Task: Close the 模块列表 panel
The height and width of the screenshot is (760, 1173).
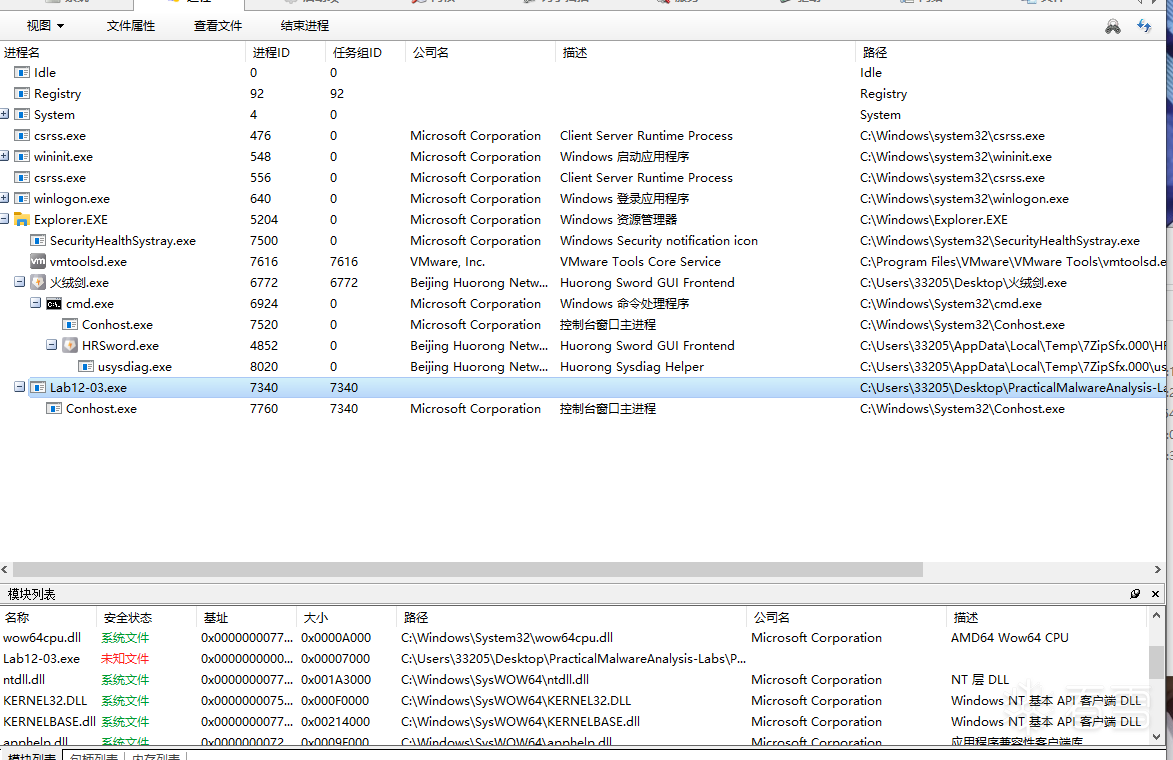Action: point(1155,593)
